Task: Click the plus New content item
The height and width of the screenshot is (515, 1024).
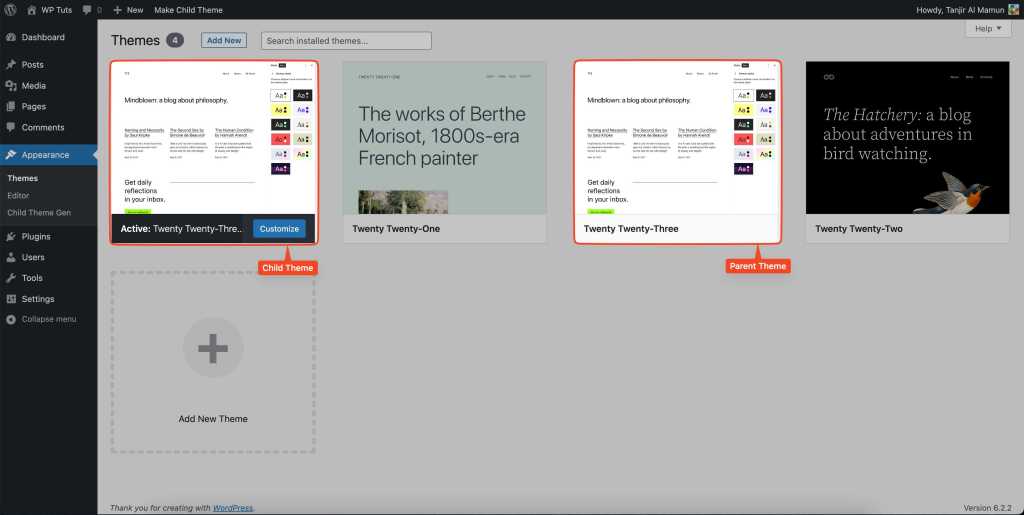Action: [x=128, y=10]
